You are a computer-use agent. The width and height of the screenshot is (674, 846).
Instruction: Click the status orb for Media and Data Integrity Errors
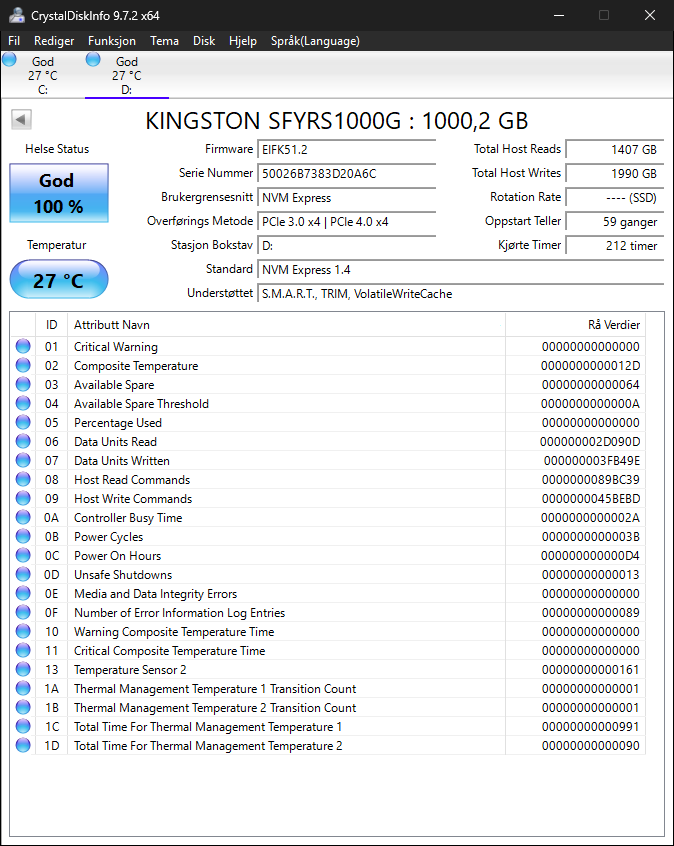pyautogui.click(x=23, y=593)
